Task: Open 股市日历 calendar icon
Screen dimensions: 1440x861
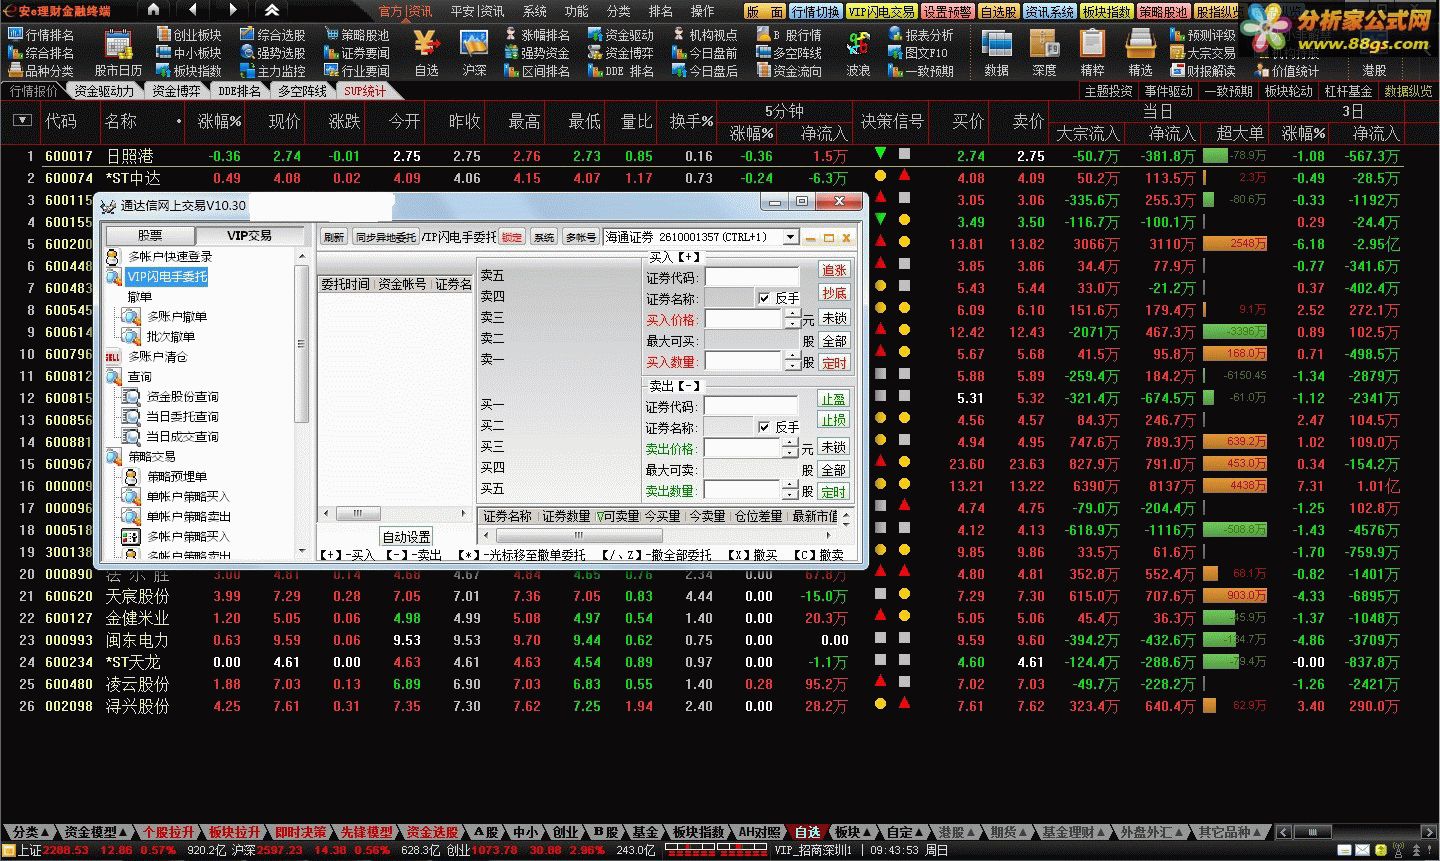Action: tap(118, 52)
